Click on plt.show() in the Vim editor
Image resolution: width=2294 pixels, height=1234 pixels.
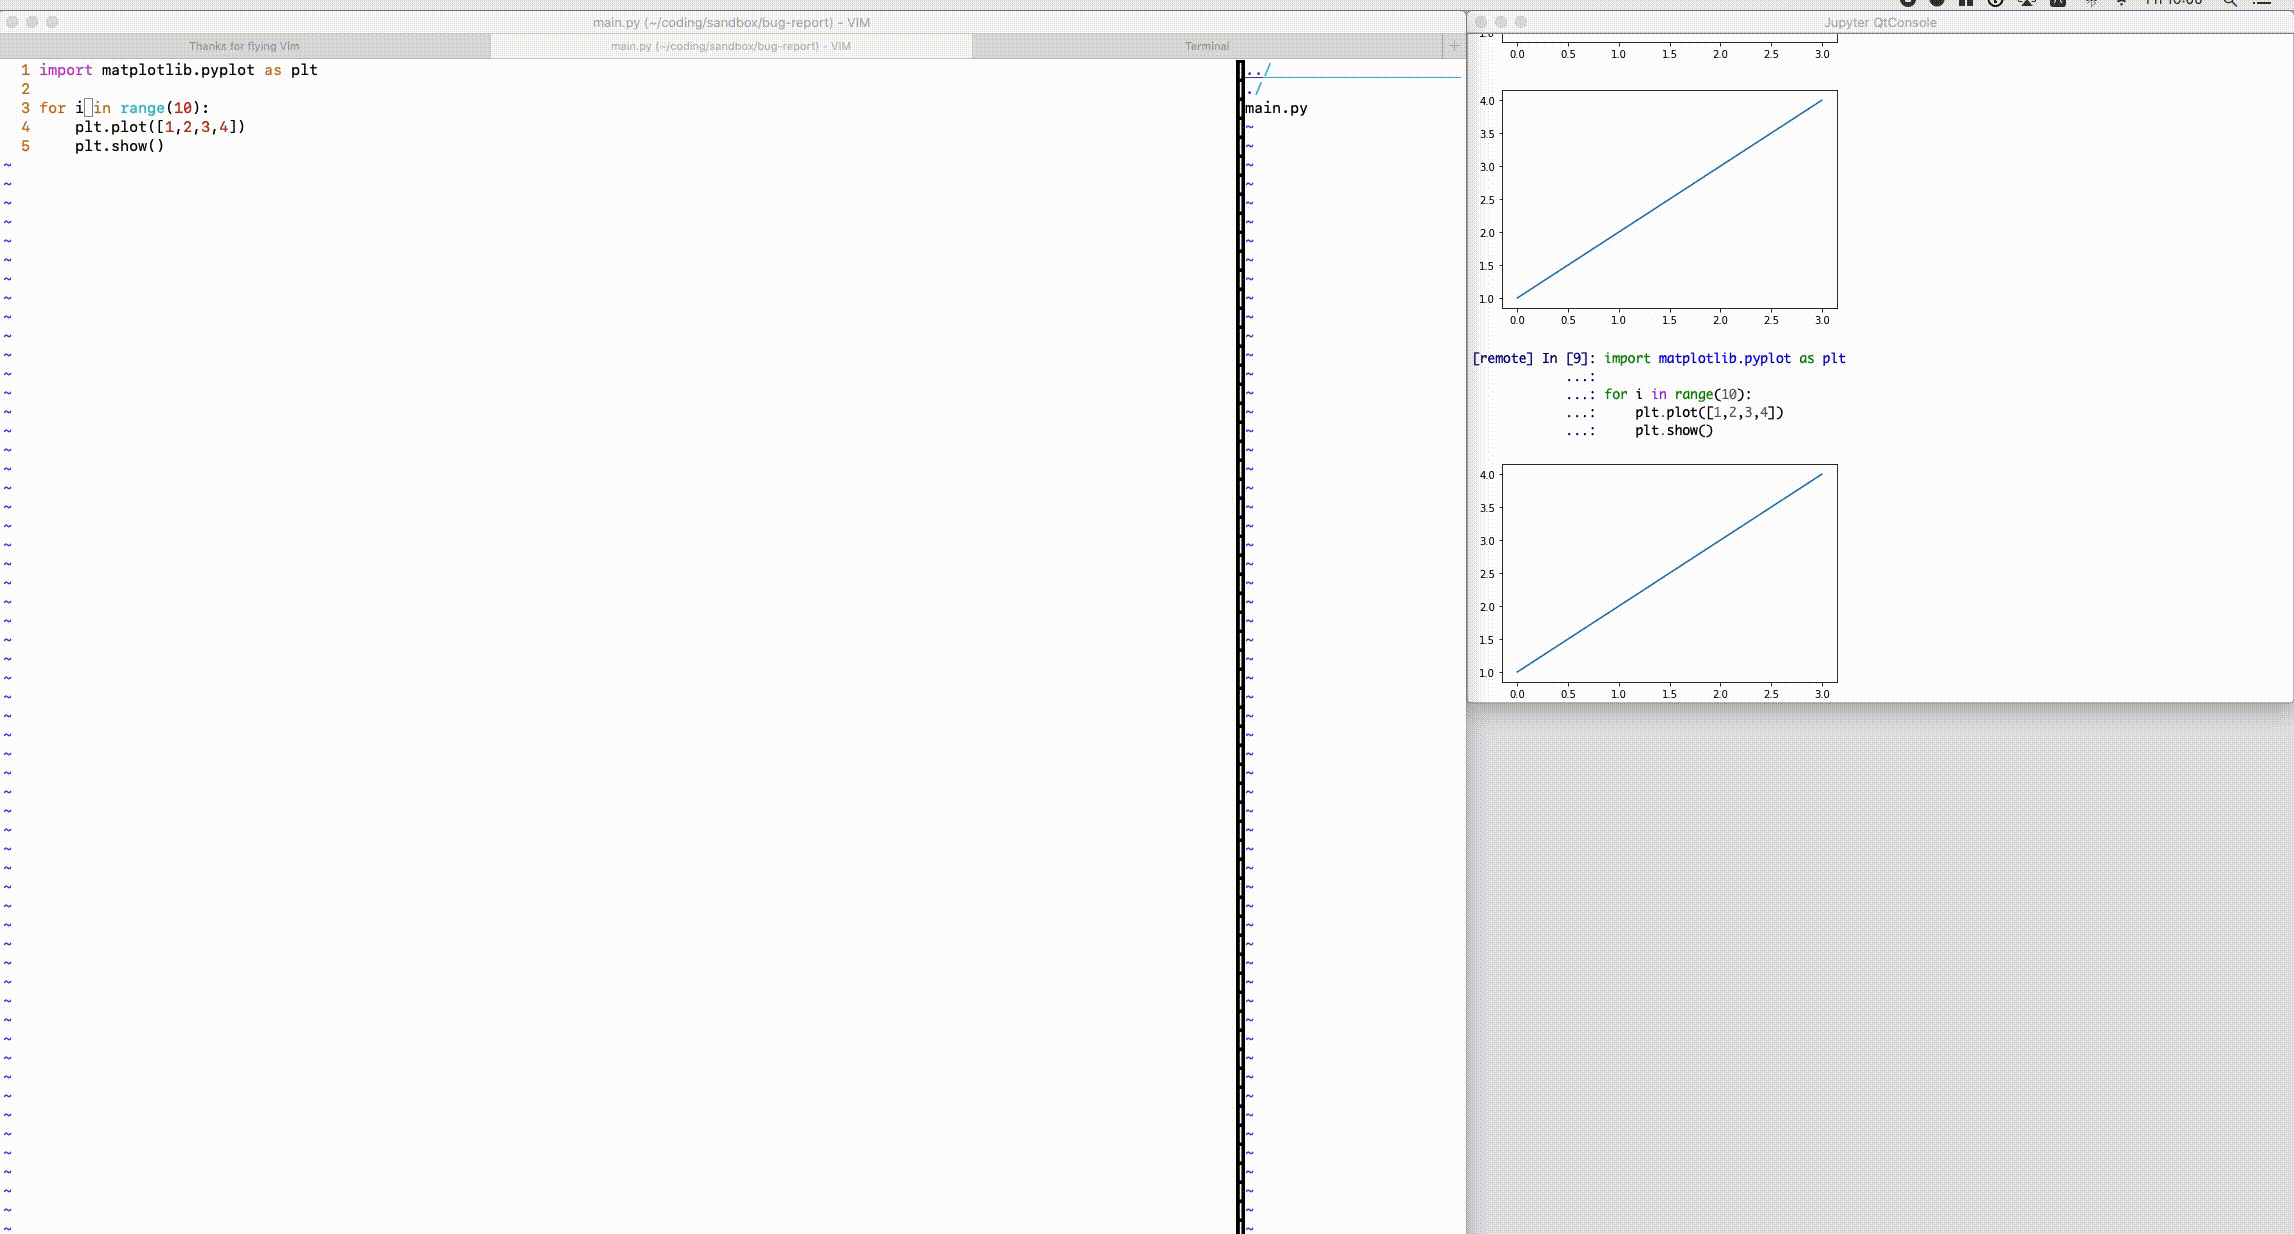119,146
